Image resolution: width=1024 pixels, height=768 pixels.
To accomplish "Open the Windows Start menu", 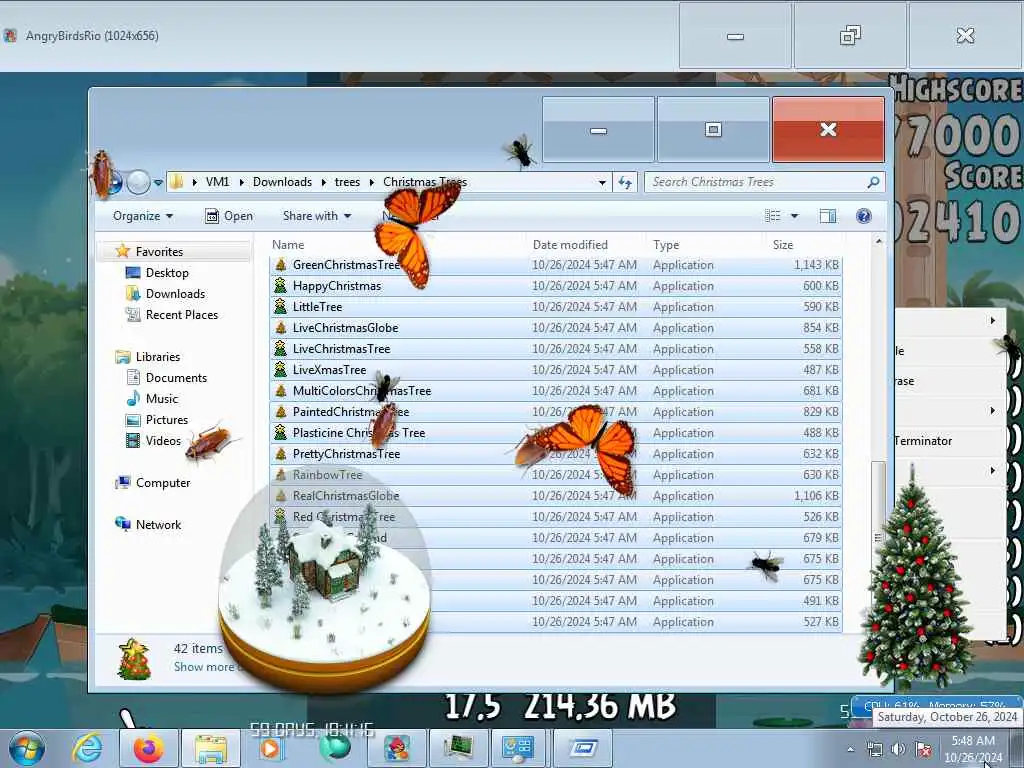I will click(x=26, y=748).
